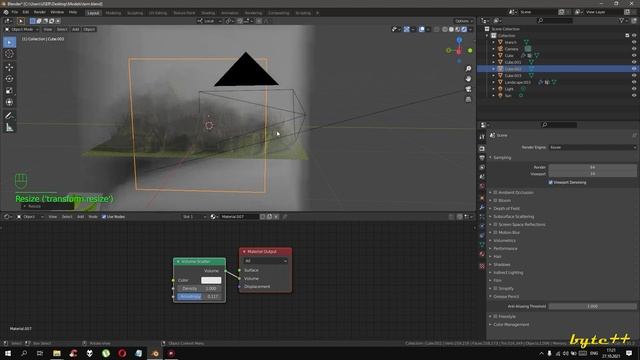Open the Texture properties checker icon

[482, 266]
